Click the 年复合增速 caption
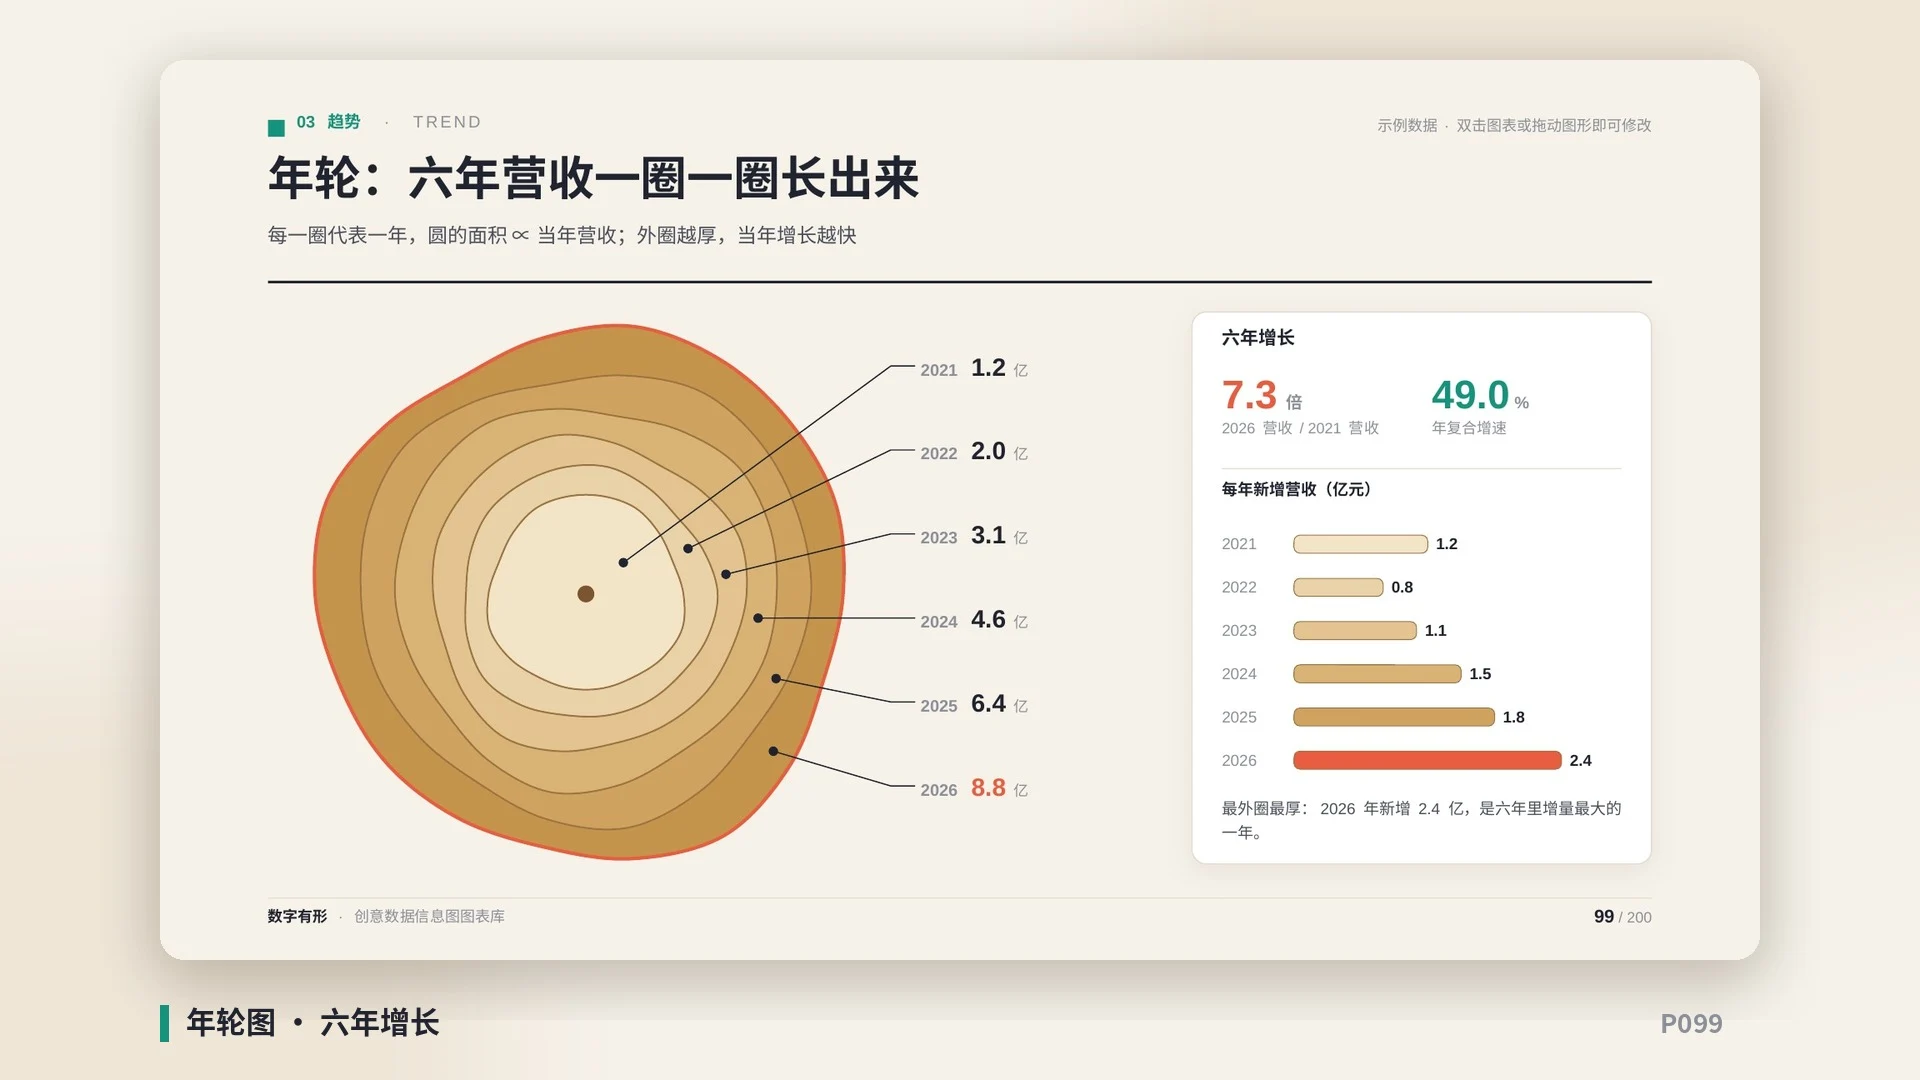Viewport: 1920px width, 1080px height. click(1469, 428)
